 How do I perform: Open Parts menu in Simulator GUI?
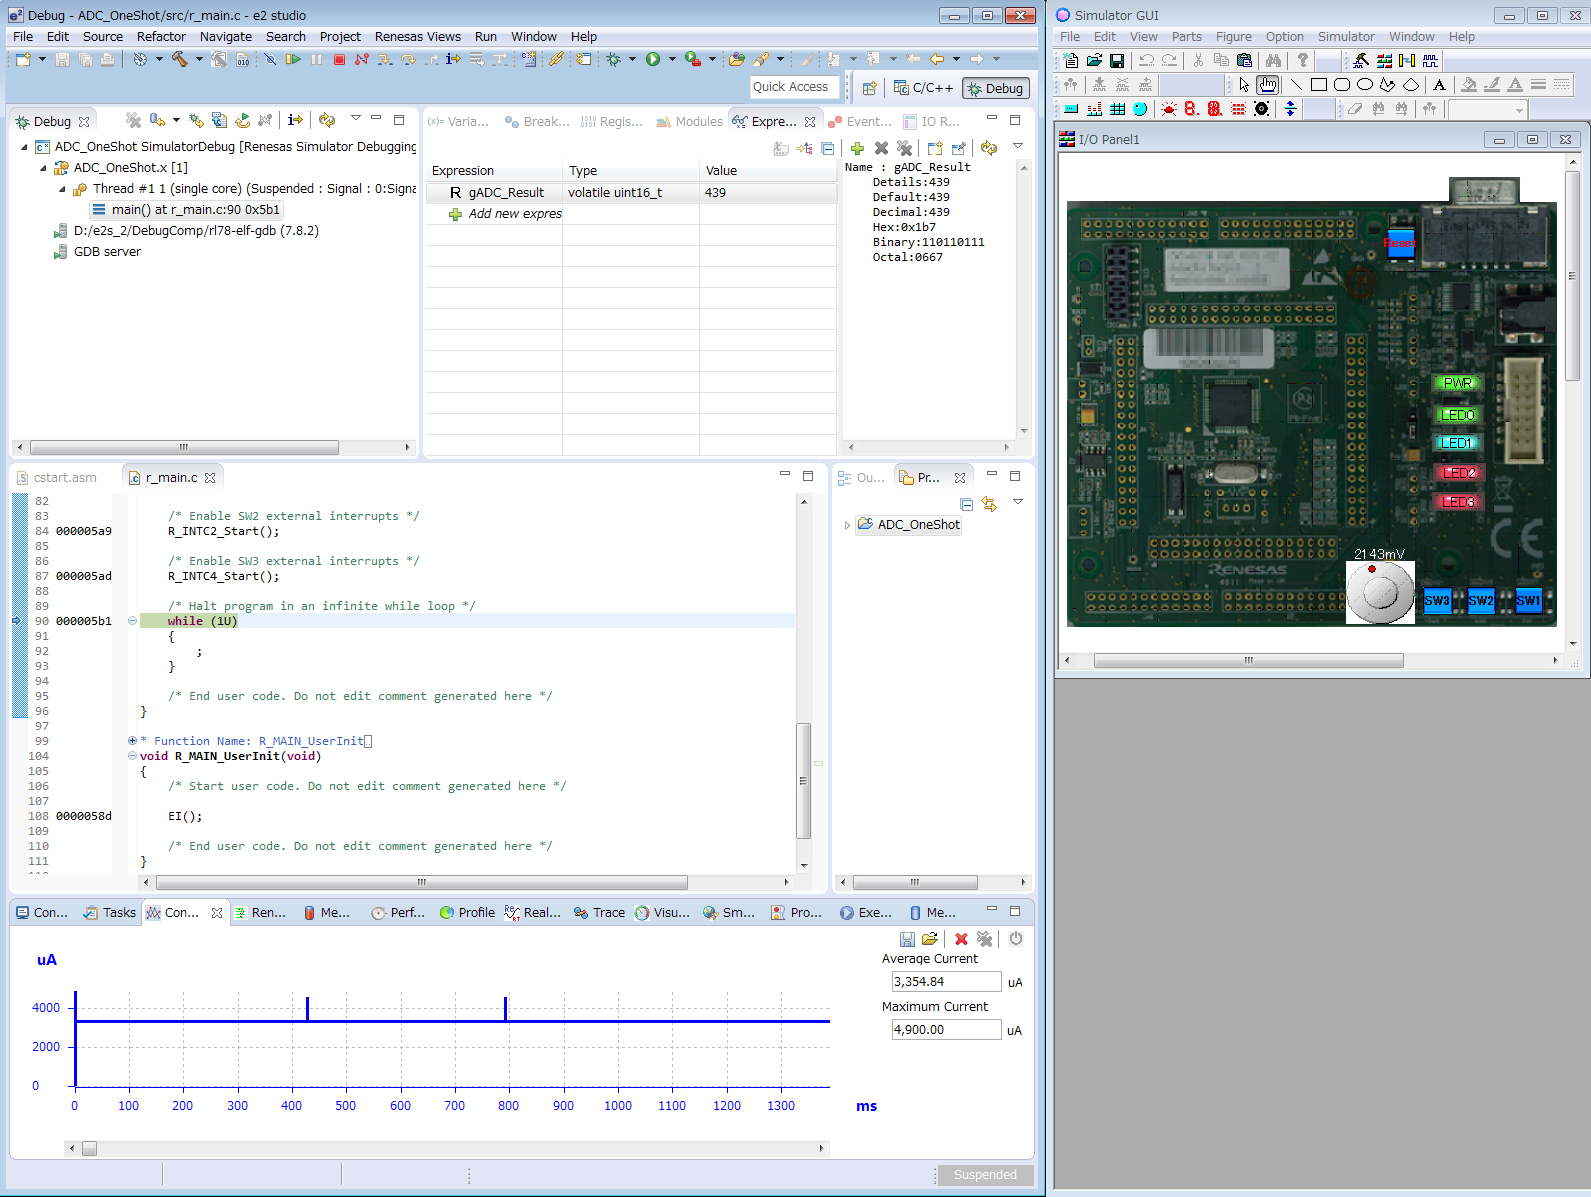pos(1187,36)
